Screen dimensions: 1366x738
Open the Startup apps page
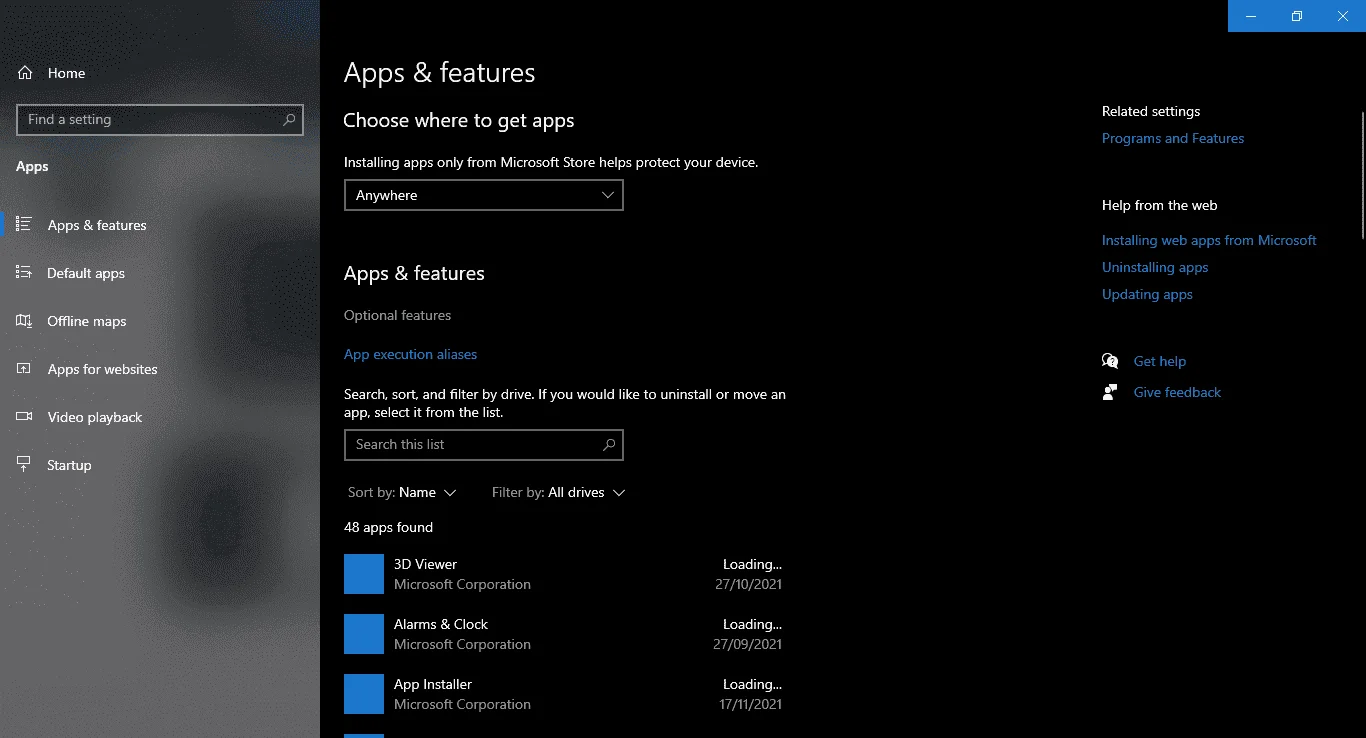(69, 465)
